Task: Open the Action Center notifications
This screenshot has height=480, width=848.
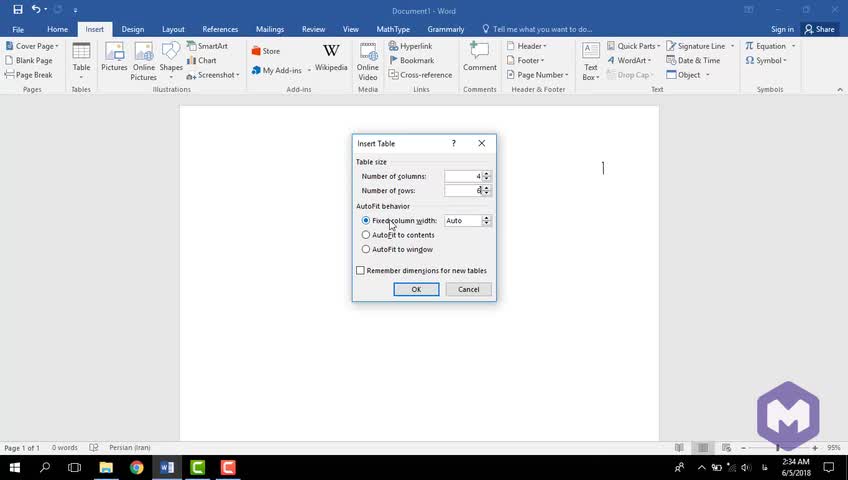Action: (829, 467)
